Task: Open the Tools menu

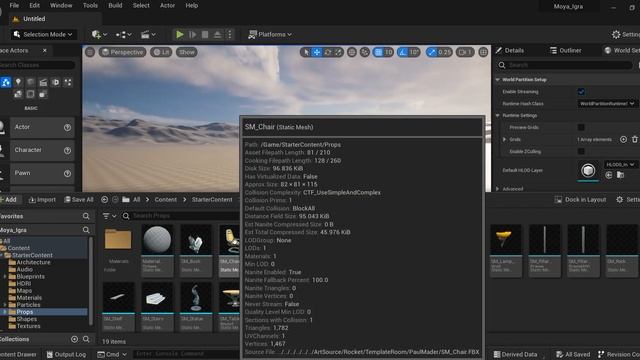Action: (x=90, y=5)
